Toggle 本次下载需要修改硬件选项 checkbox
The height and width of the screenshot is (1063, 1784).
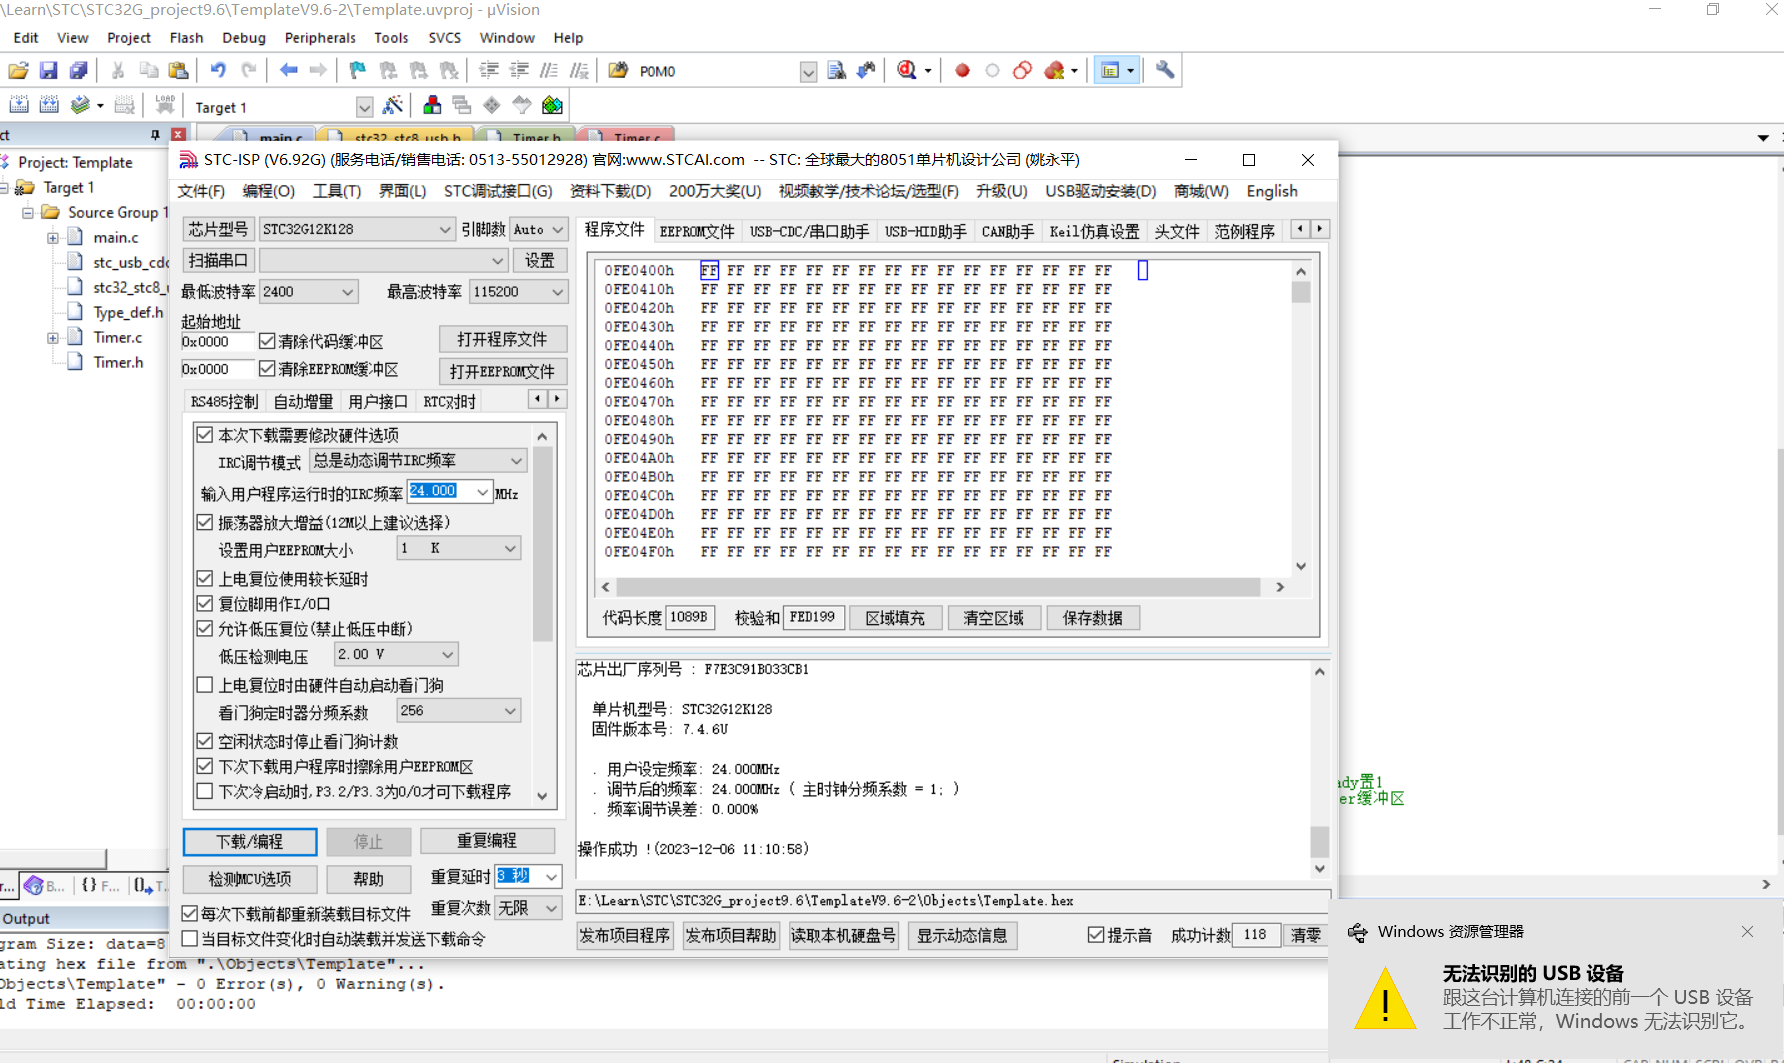coord(205,435)
